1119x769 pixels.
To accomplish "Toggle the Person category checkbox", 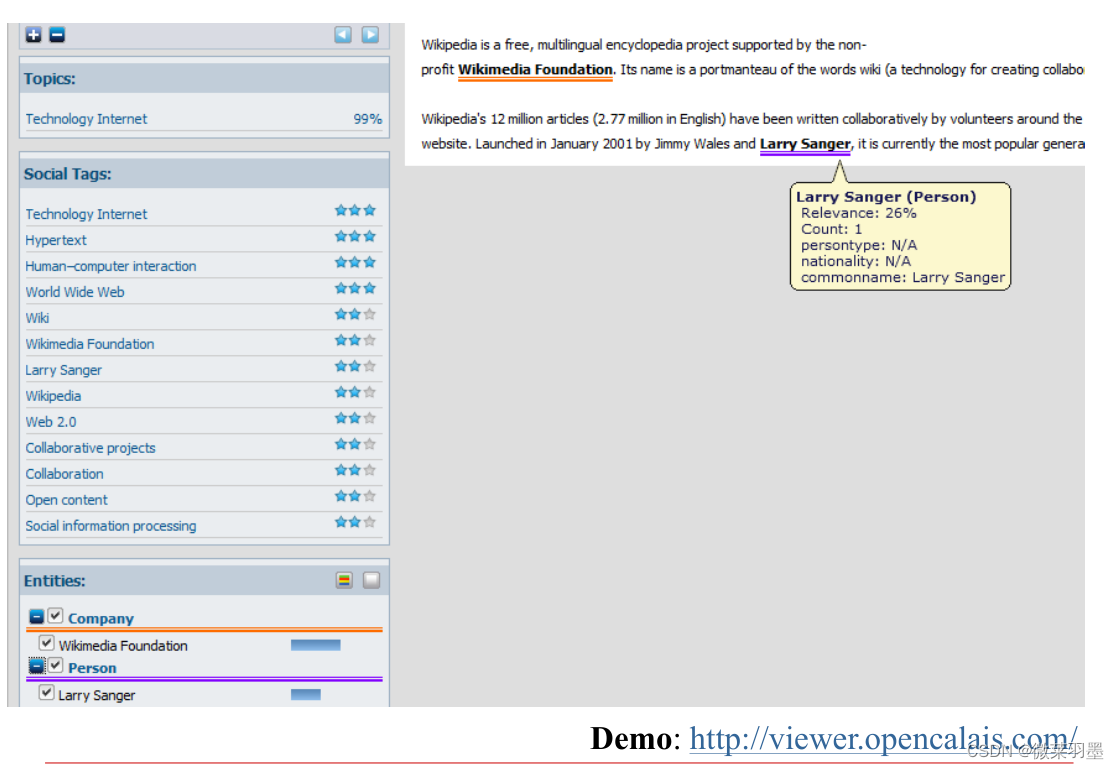I will click(x=56, y=666).
